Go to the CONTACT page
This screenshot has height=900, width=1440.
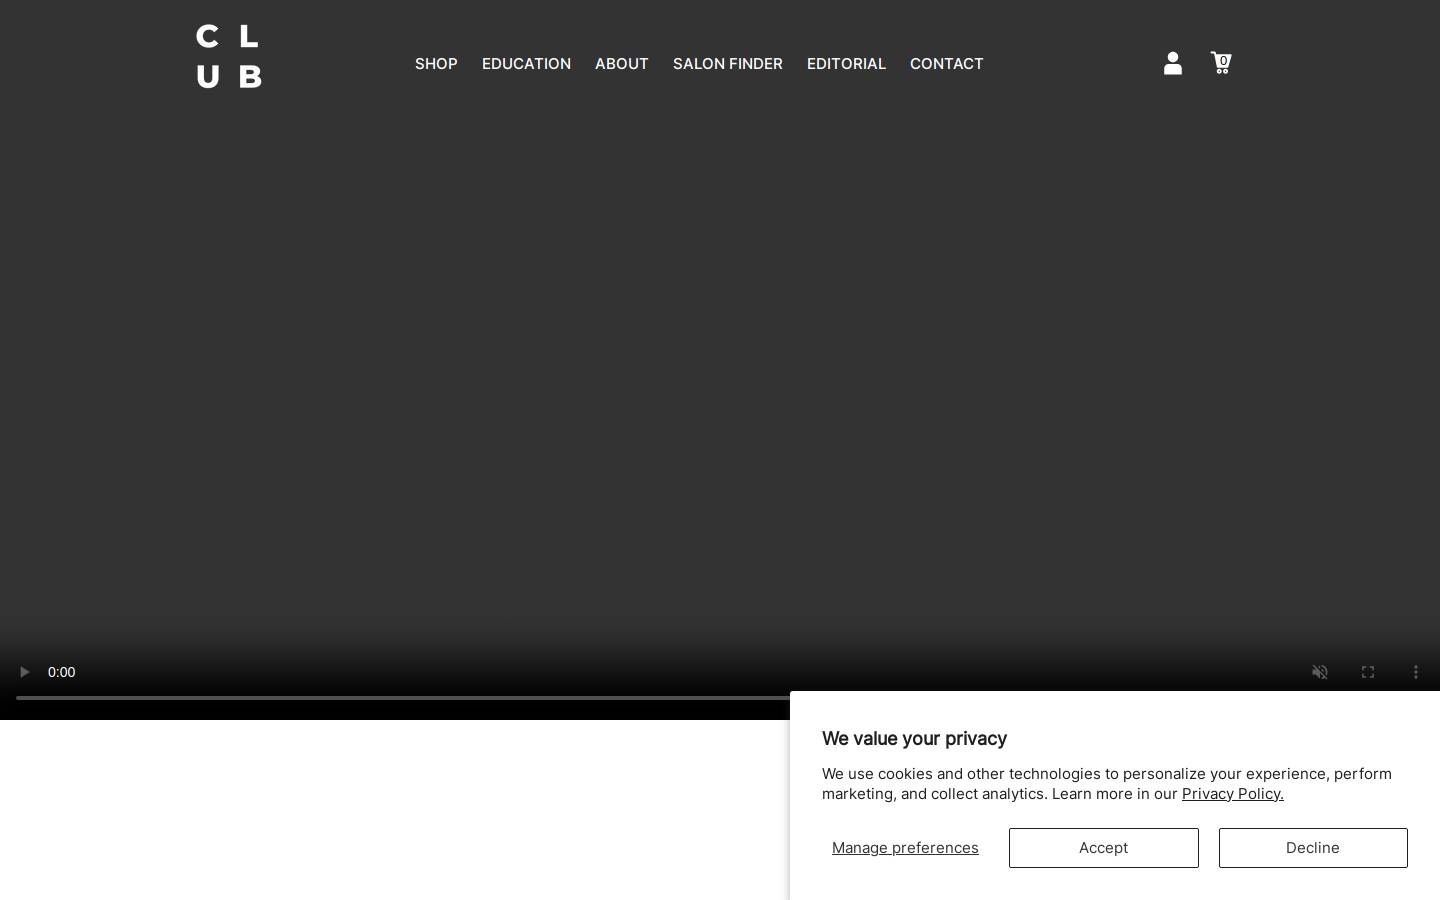click(947, 64)
